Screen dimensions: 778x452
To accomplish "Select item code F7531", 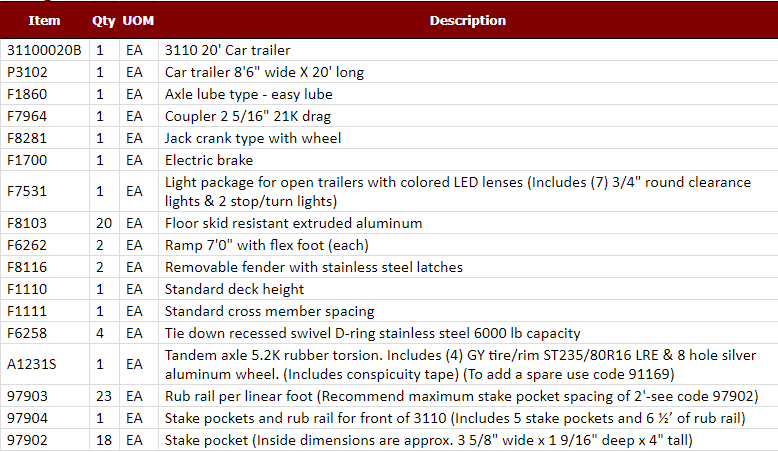I will [x=28, y=191].
